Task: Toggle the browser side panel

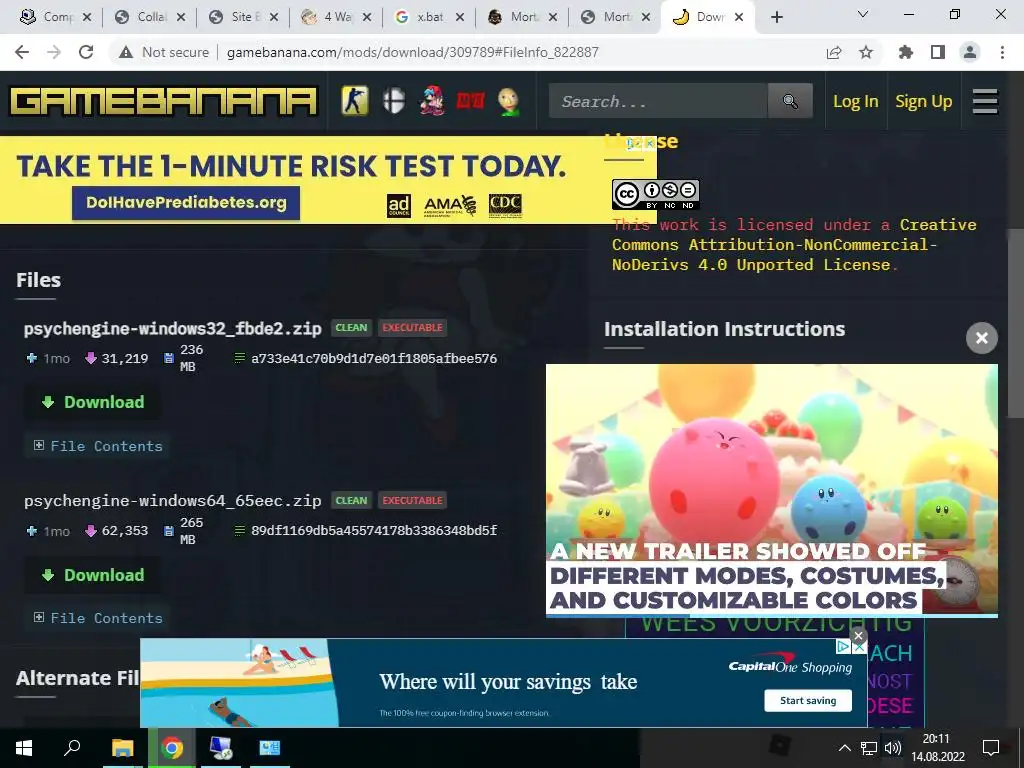Action: pyautogui.click(x=938, y=52)
